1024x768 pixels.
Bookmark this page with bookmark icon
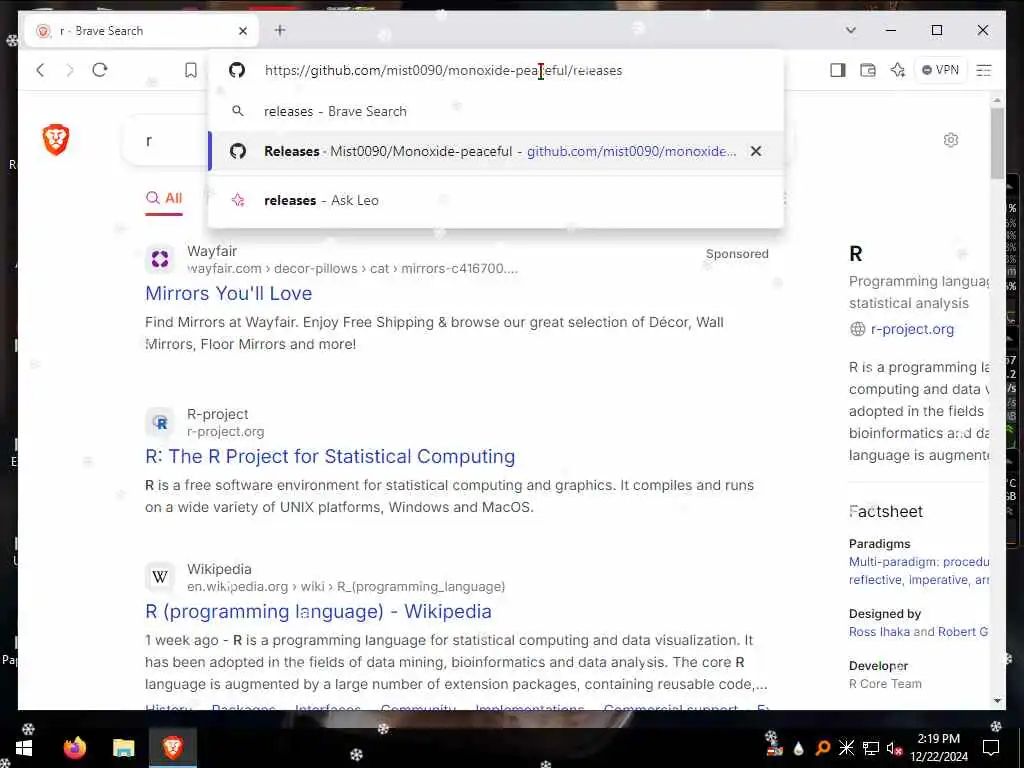click(191, 70)
